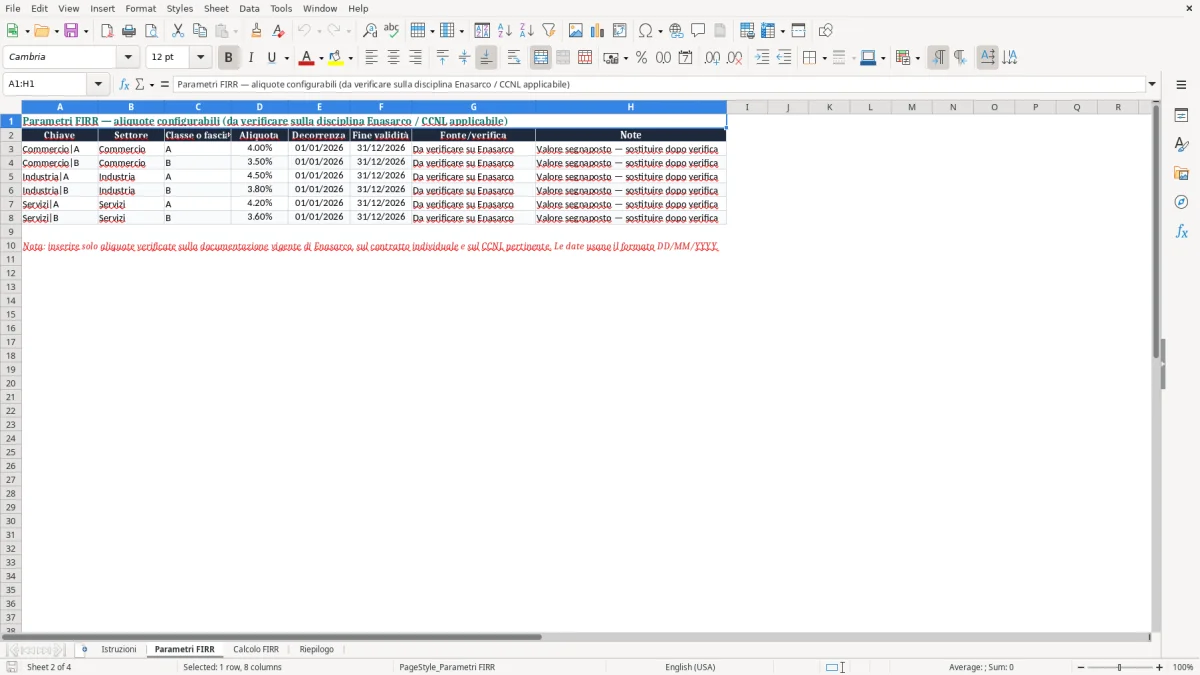
Task: Toggle Italic formatting
Action: [251, 58]
